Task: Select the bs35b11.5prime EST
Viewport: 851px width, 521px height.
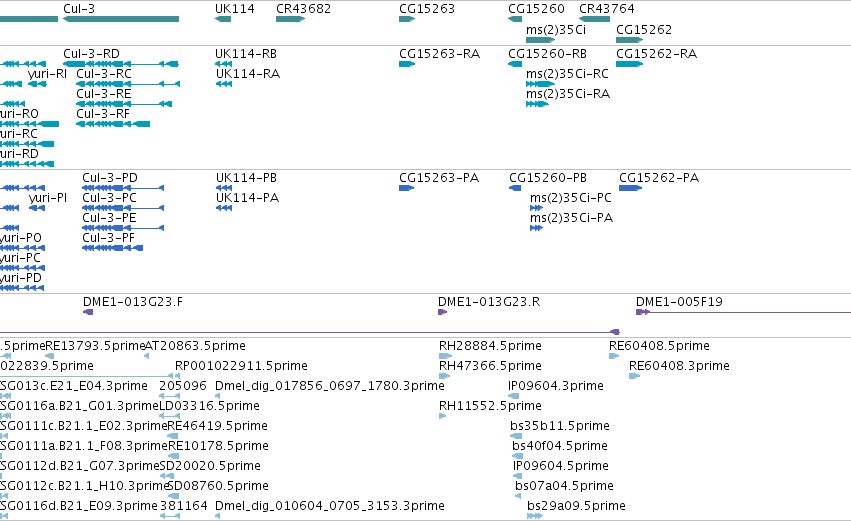Action: 516,436
